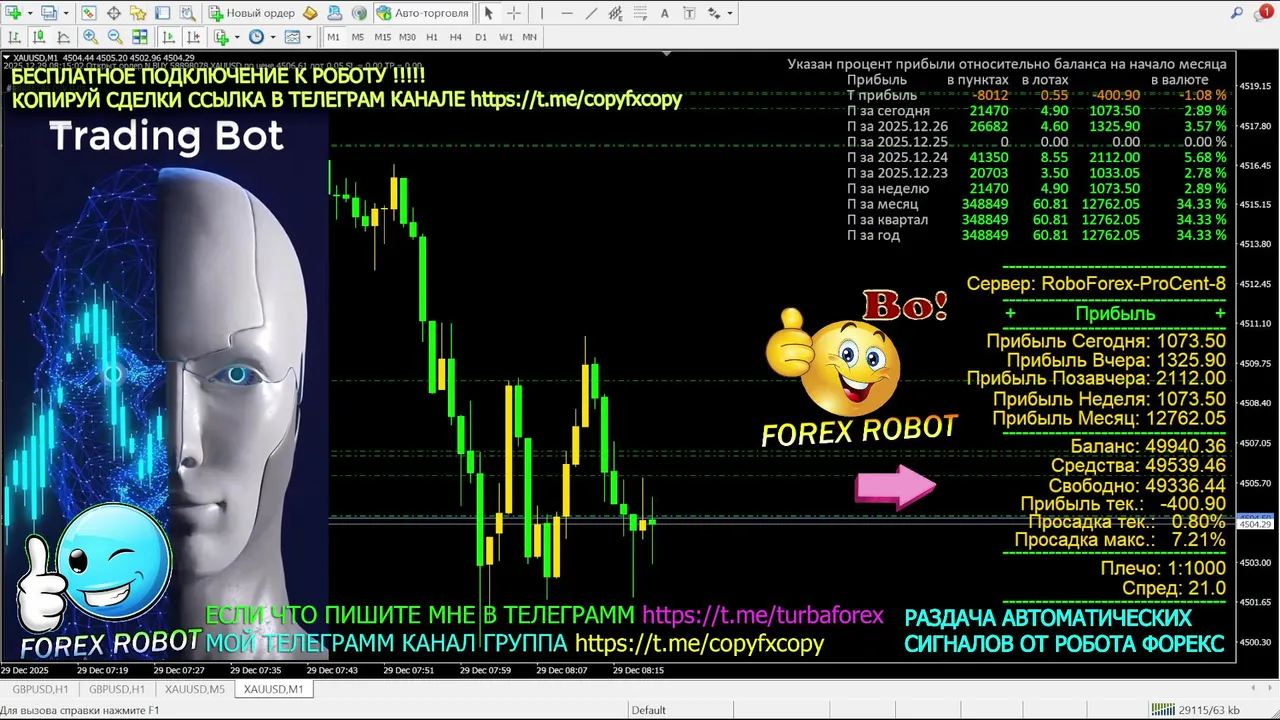Open the Profiles icon in toolbar
Screen dimensions: 1280x720
tap(48, 13)
